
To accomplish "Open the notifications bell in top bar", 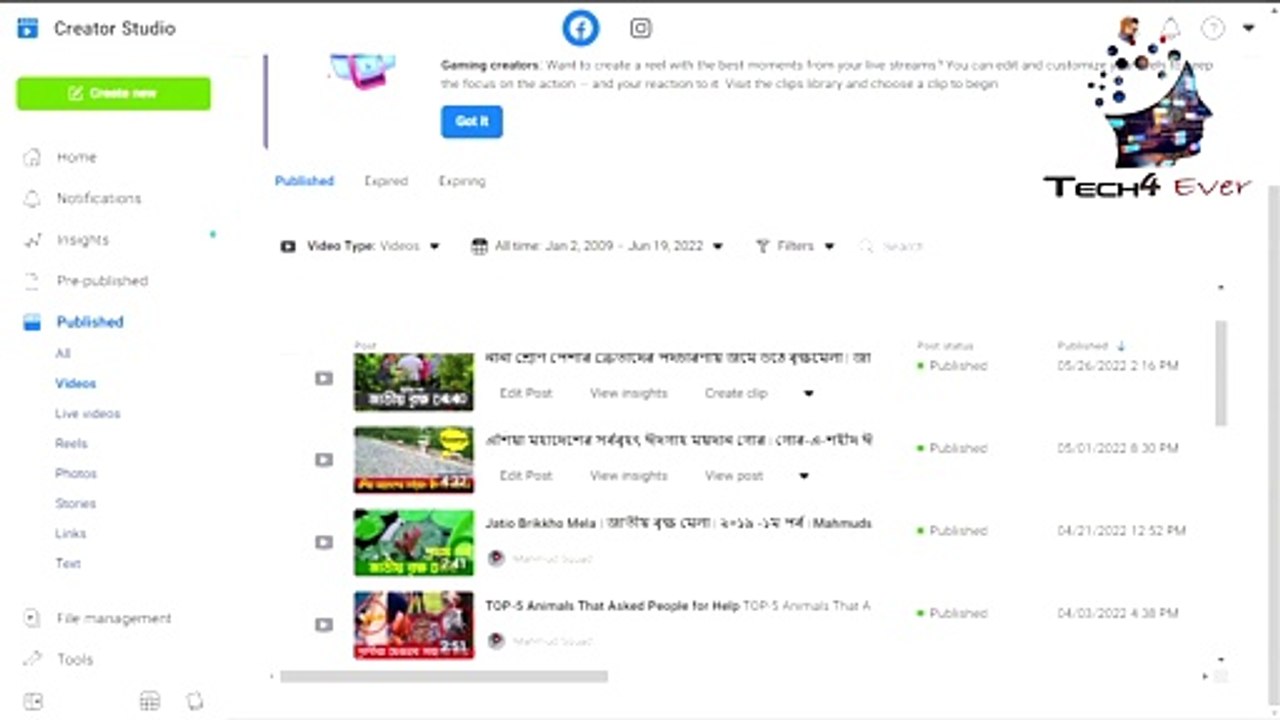I will click(x=1170, y=28).
